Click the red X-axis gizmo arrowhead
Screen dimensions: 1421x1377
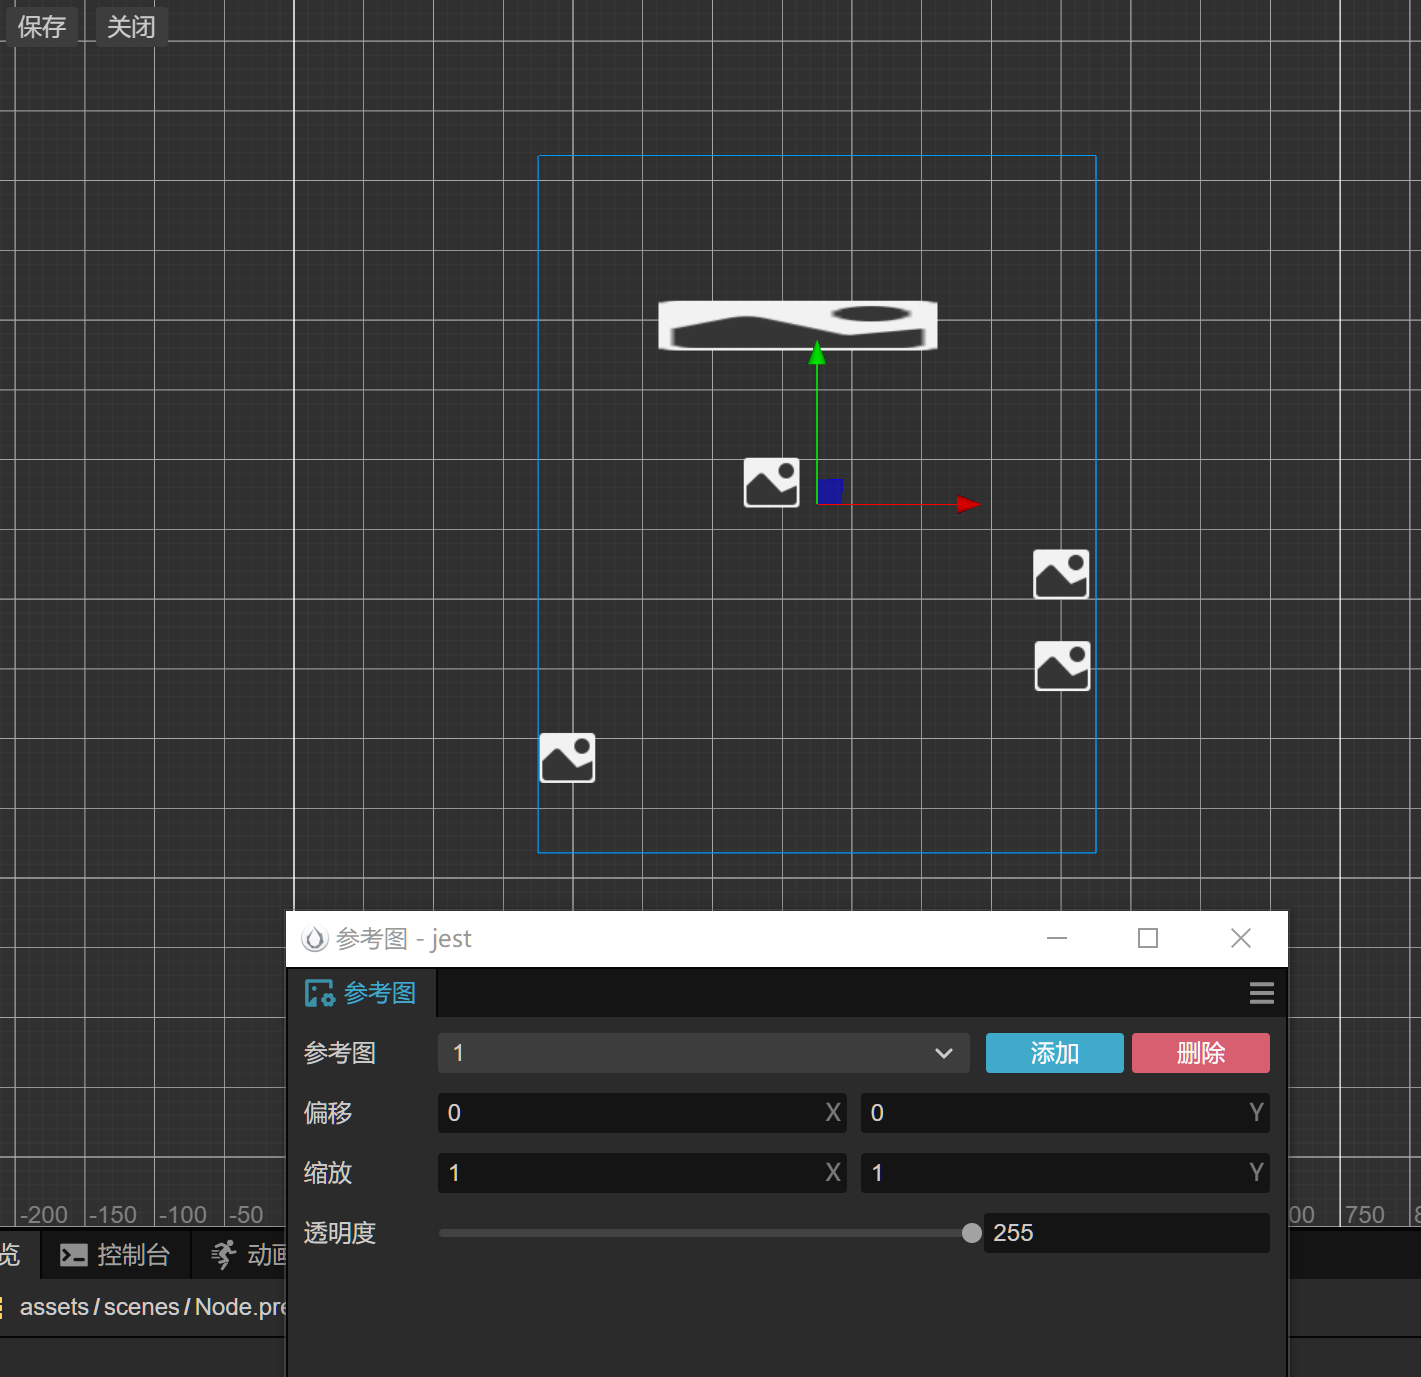tap(969, 504)
